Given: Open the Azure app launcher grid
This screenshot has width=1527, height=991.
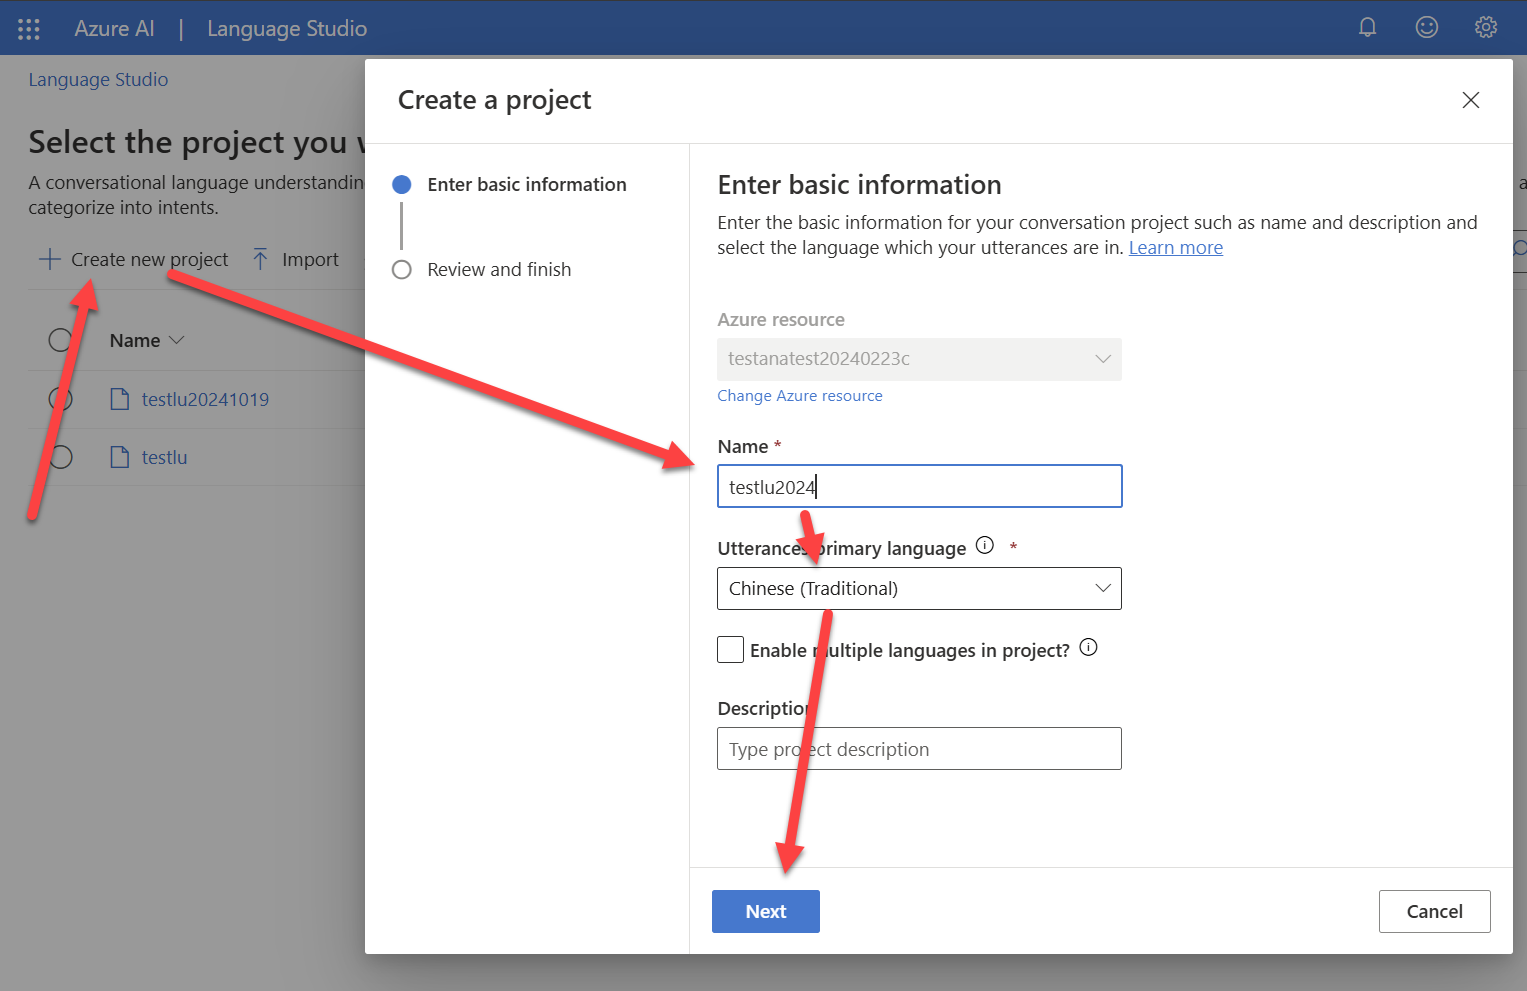Looking at the screenshot, I should click(29, 29).
